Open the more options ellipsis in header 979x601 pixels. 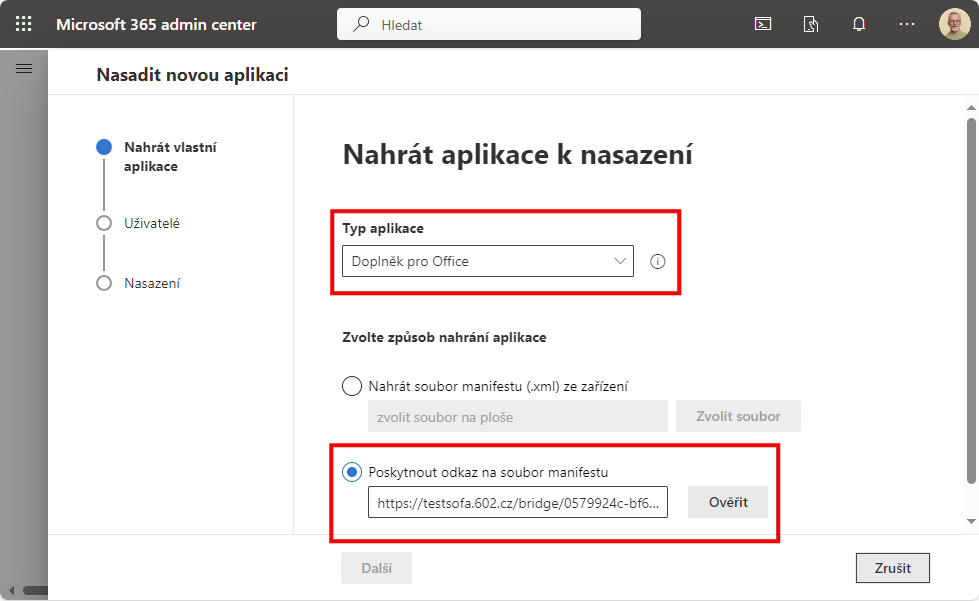pyautogui.click(x=907, y=24)
